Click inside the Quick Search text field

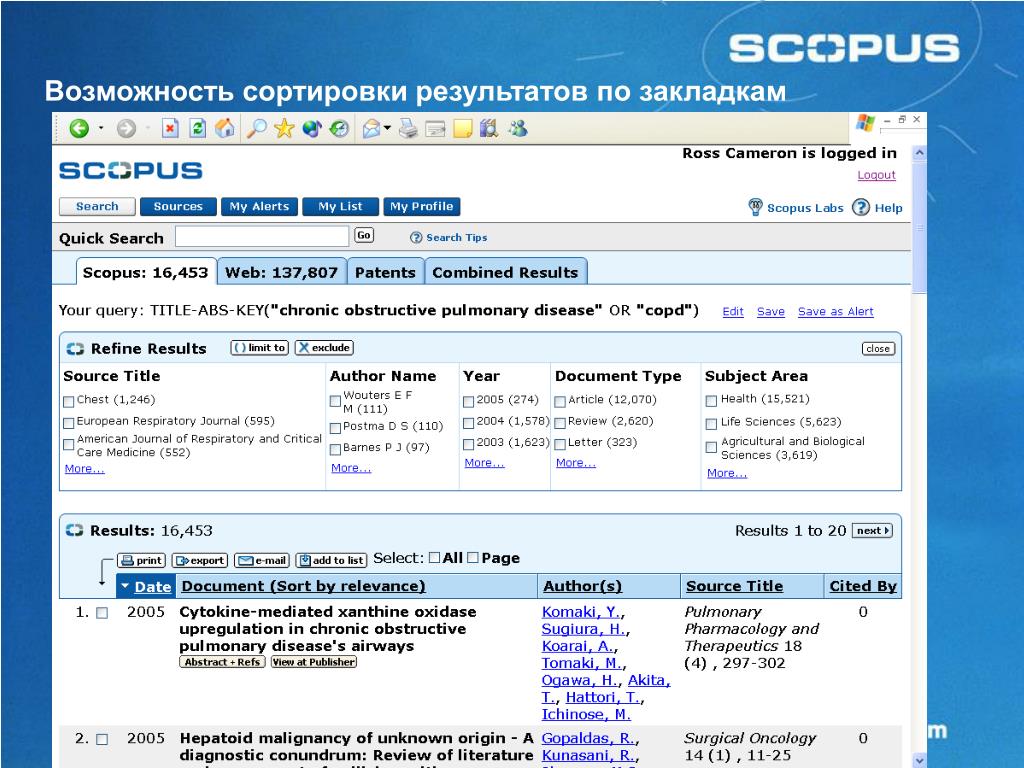coord(262,236)
